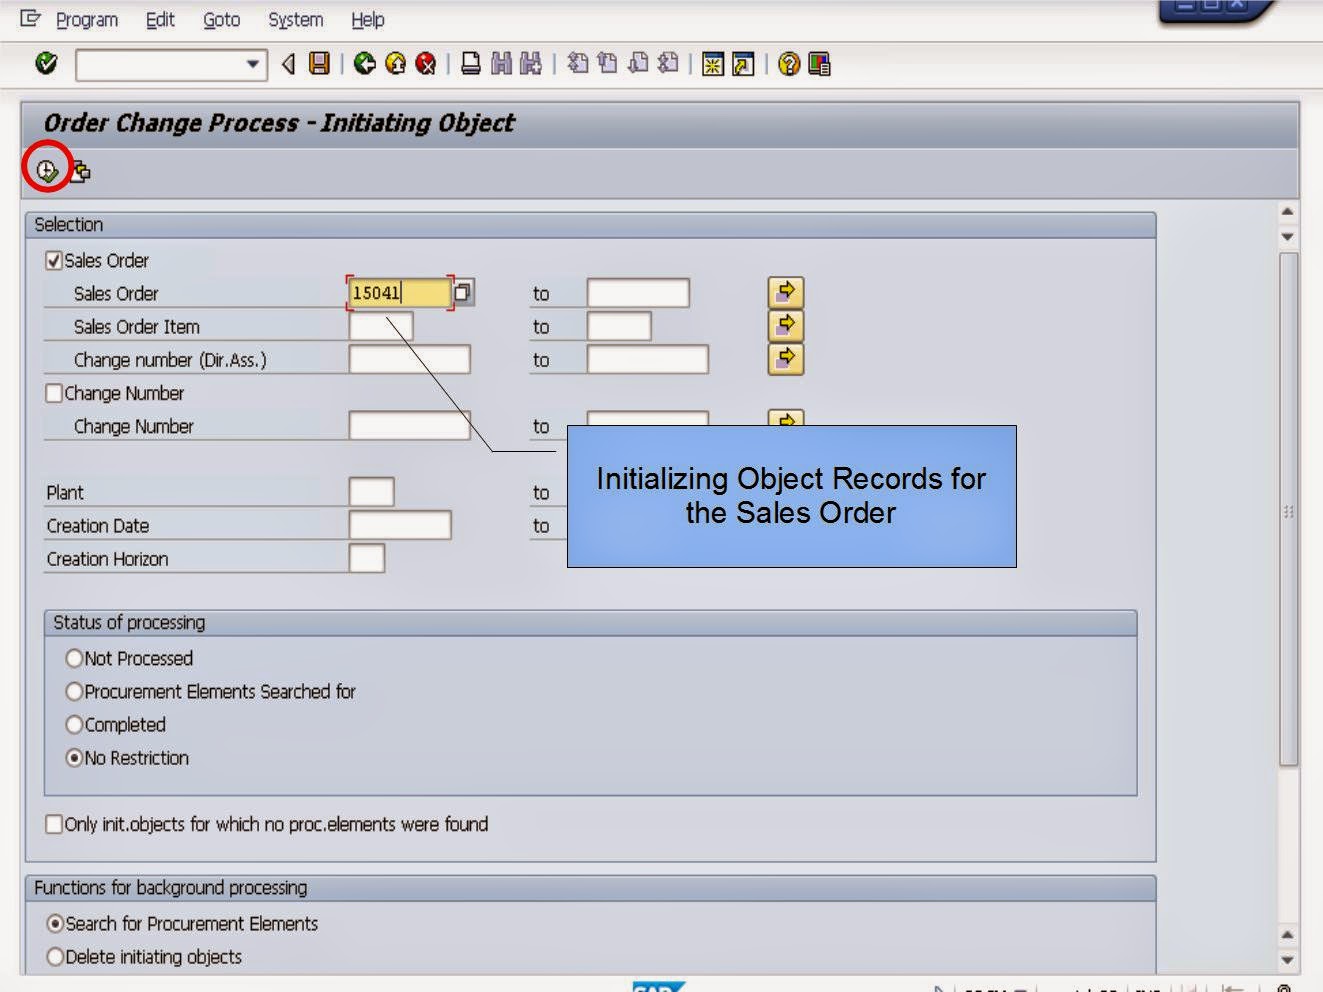This screenshot has height=992, width=1323.
Task: Execute the order change process report
Action: 44,170
